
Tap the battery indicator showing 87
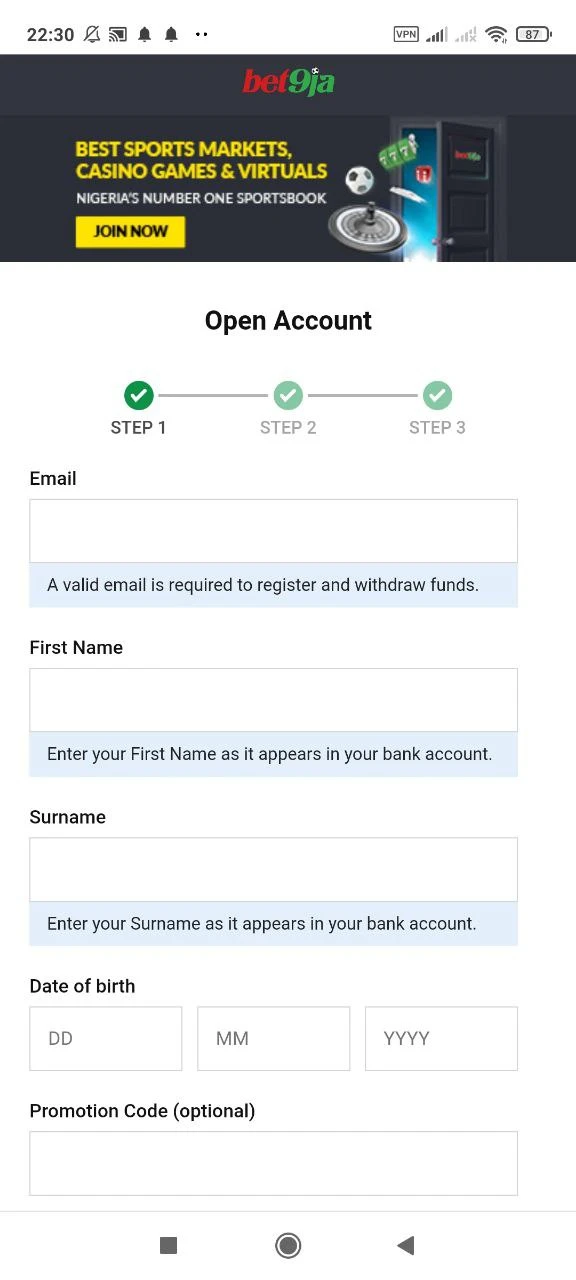(534, 33)
